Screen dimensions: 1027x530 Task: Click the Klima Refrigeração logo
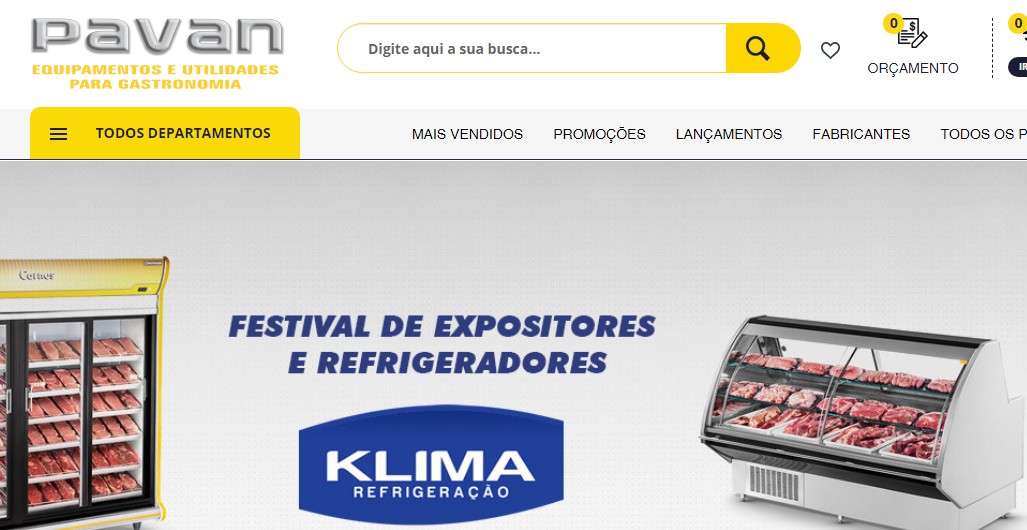click(431, 464)
